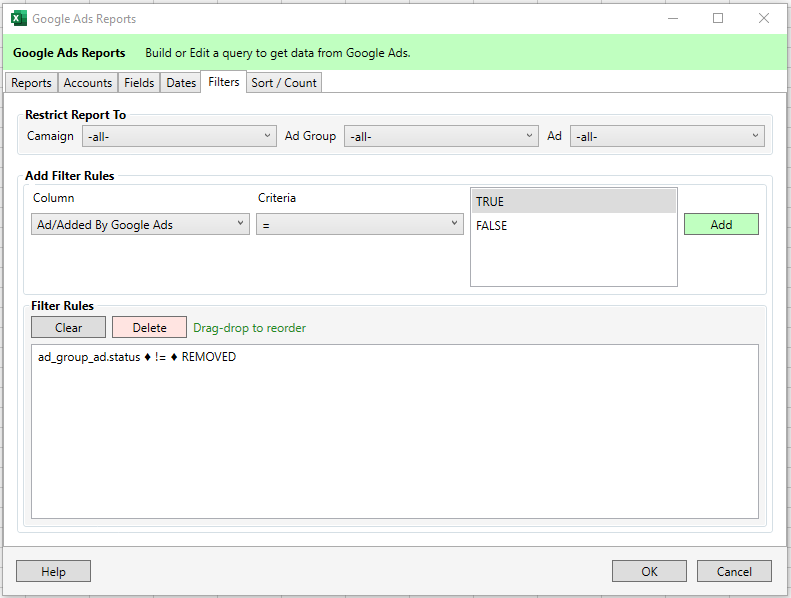Open the Ad restriction dropdown
The width and height of the screenshot is (791, 598).
point(667,136)
